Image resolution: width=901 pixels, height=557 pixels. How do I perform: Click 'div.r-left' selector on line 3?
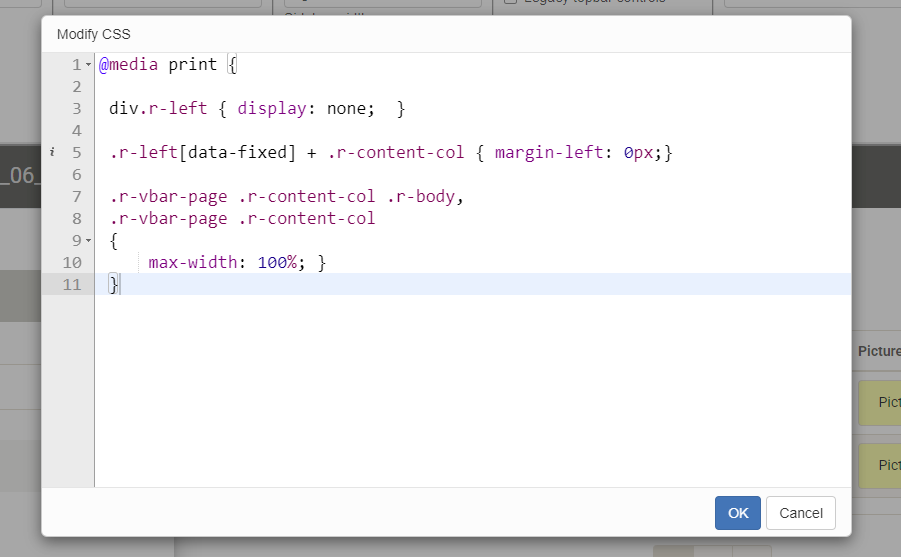[x=158, y=109]
